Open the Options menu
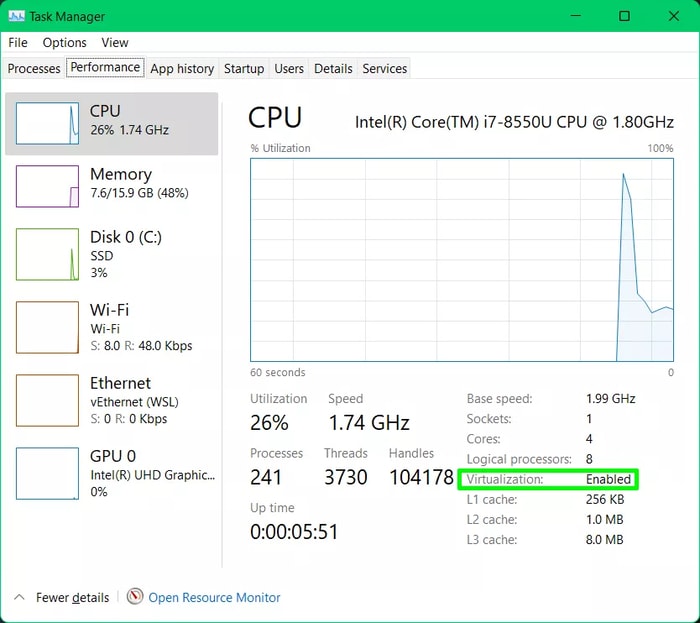The height and width of the screenshot is (623, 700). (64, 43)
